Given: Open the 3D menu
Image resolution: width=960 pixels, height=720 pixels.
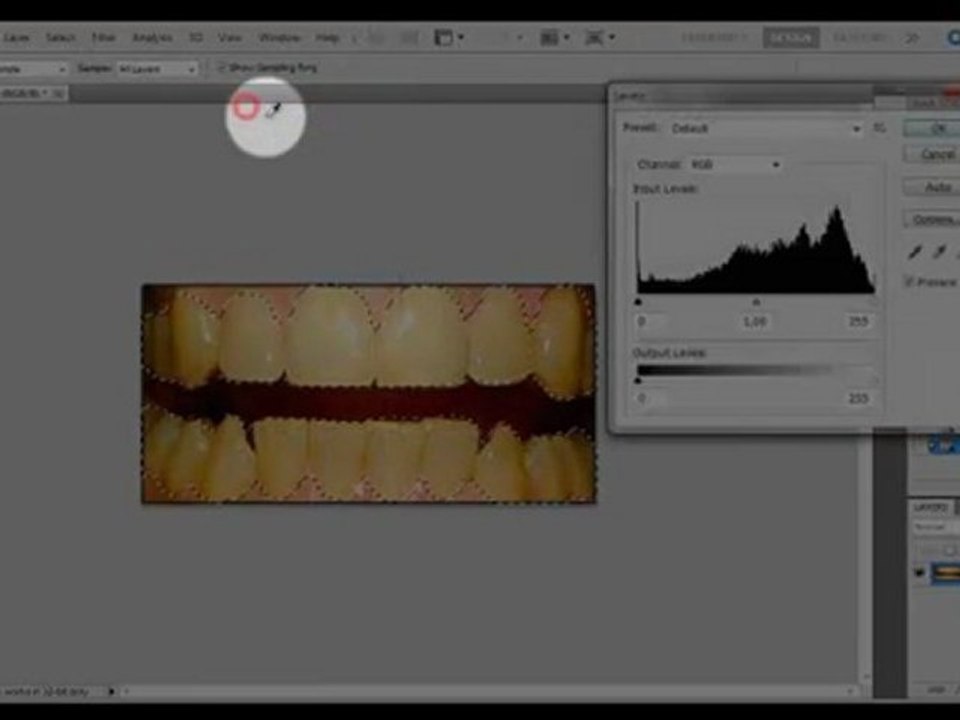Looking at the screenshot, I should pos(196,38).
